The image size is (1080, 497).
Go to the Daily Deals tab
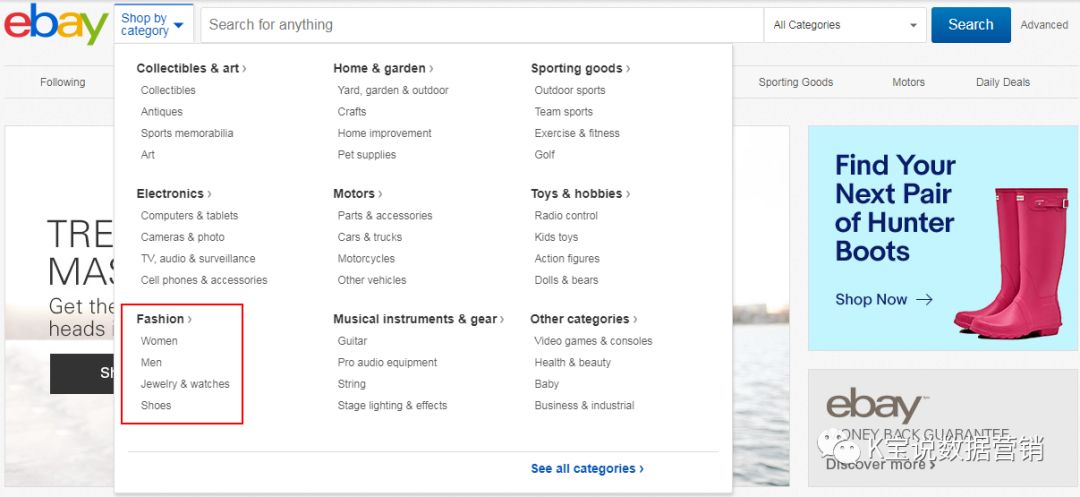[1002, 82]
